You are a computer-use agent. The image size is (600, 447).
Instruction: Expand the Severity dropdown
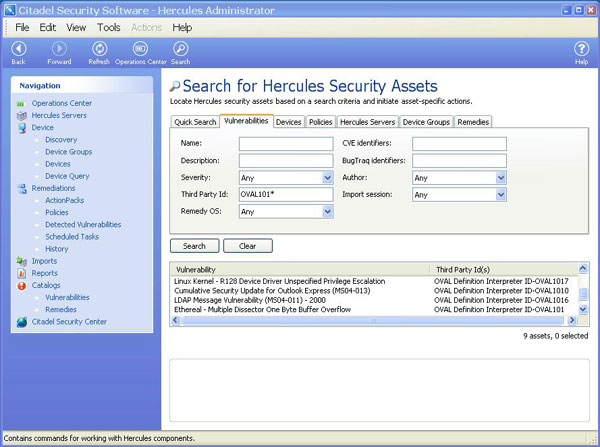click(x=327, y=178)
